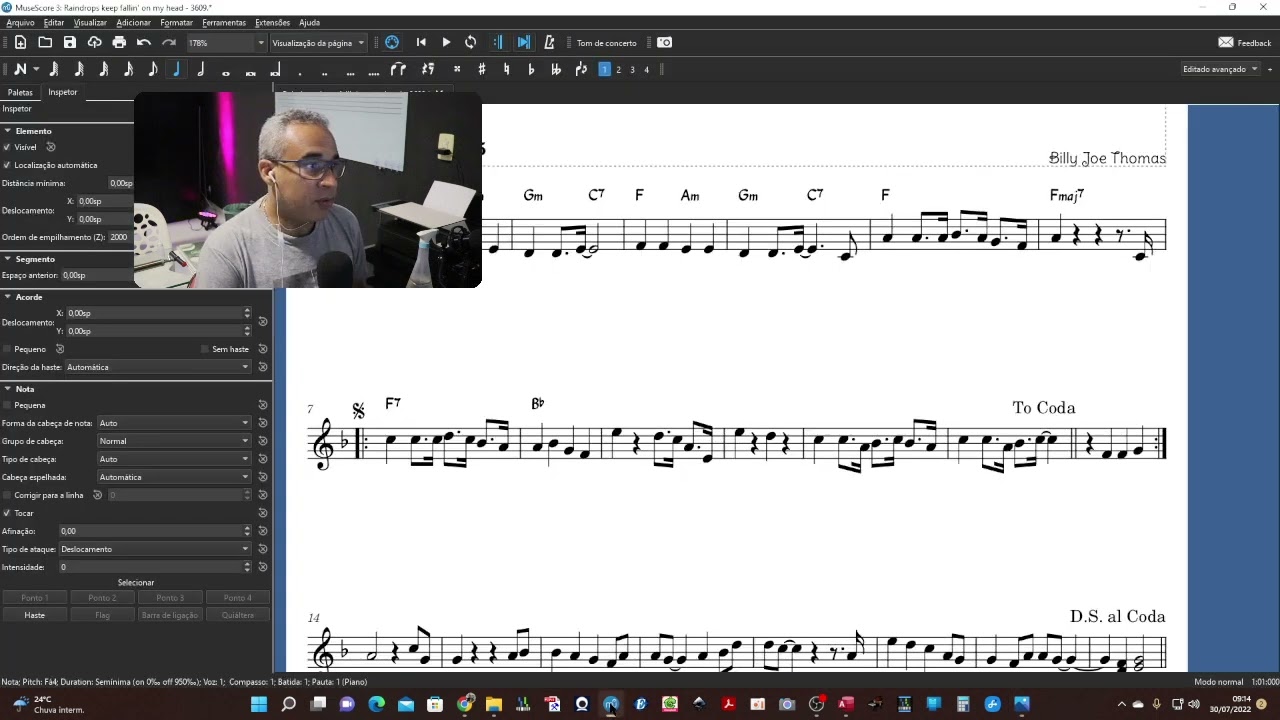This screenshot has width=1280, height=720.
Task: Apply the natural accidental
Action: 506,69
